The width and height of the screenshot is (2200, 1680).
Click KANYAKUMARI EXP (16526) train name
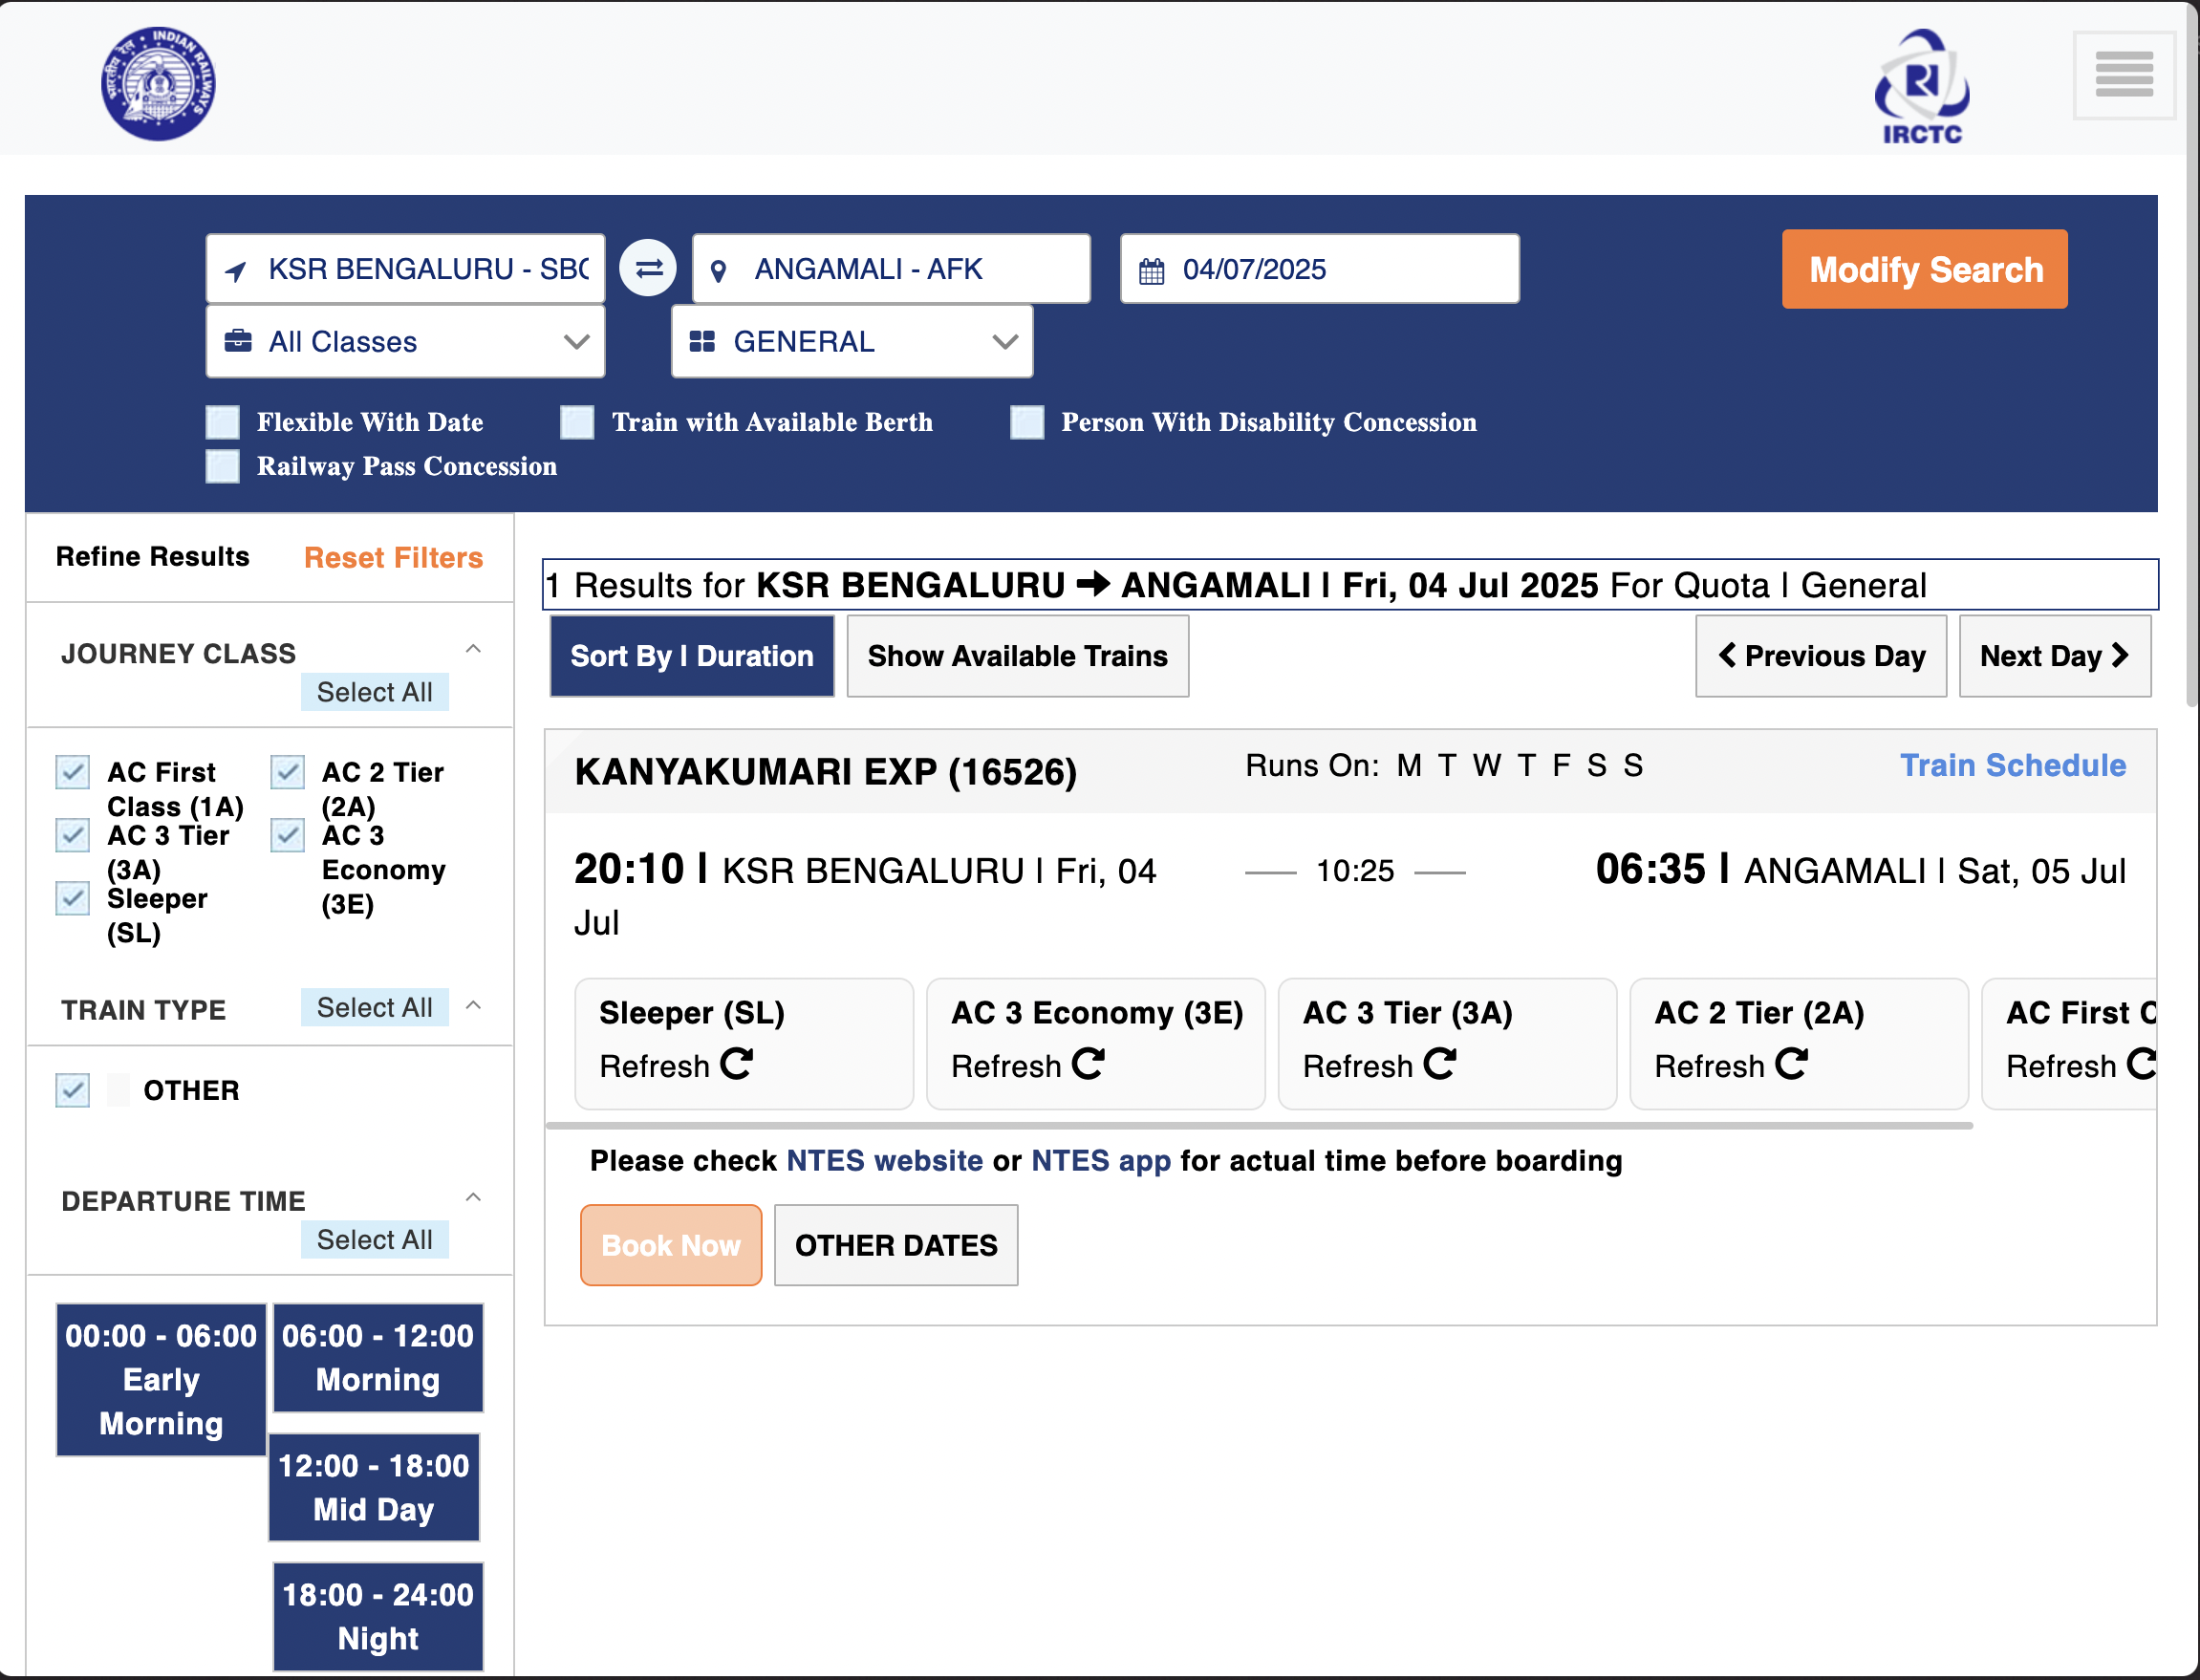[x=825, y=771]
